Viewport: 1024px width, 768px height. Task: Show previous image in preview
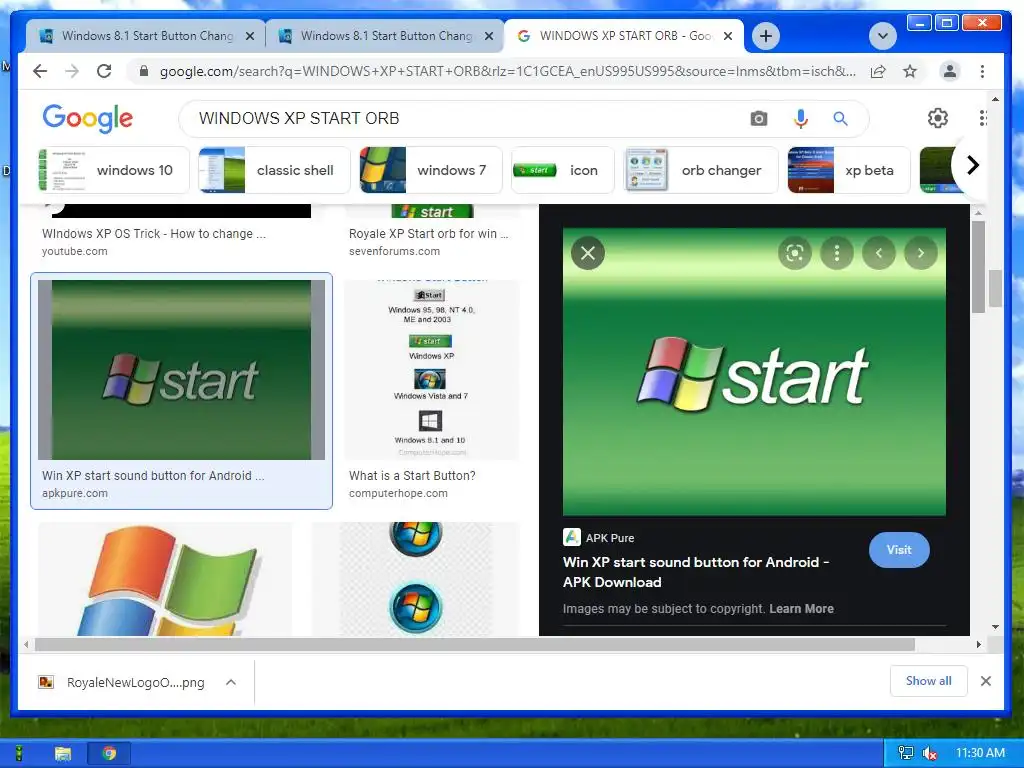[879, 253]
